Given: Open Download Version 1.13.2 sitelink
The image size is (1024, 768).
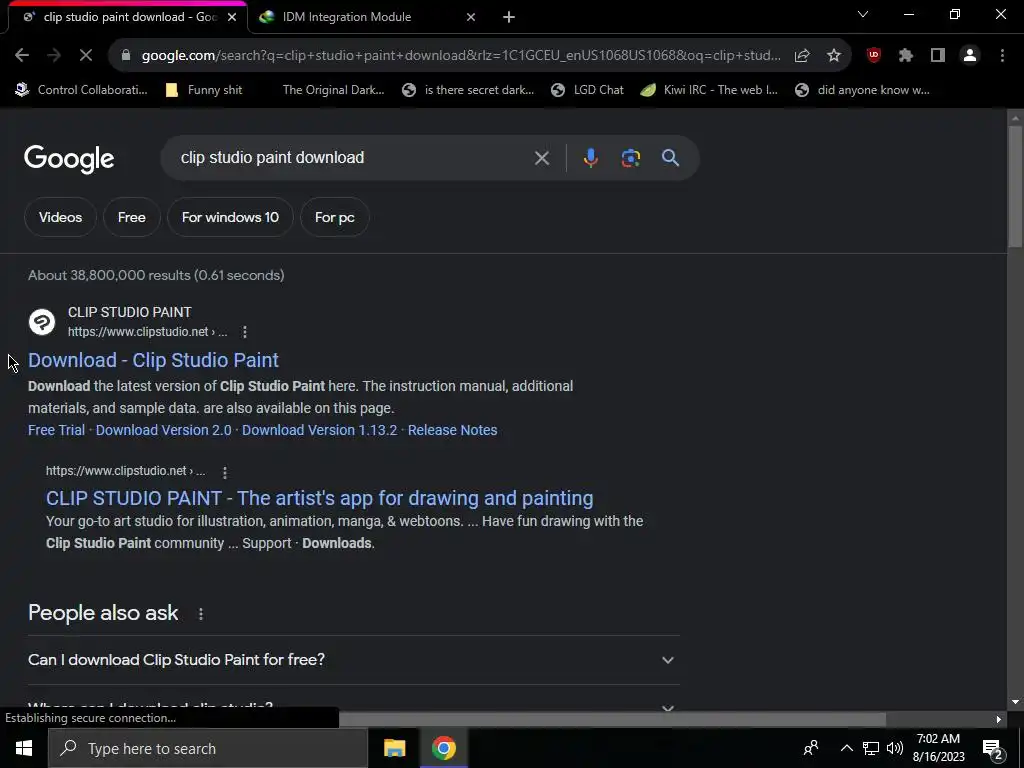Looking at the screenshot, I should coord(319,430).
